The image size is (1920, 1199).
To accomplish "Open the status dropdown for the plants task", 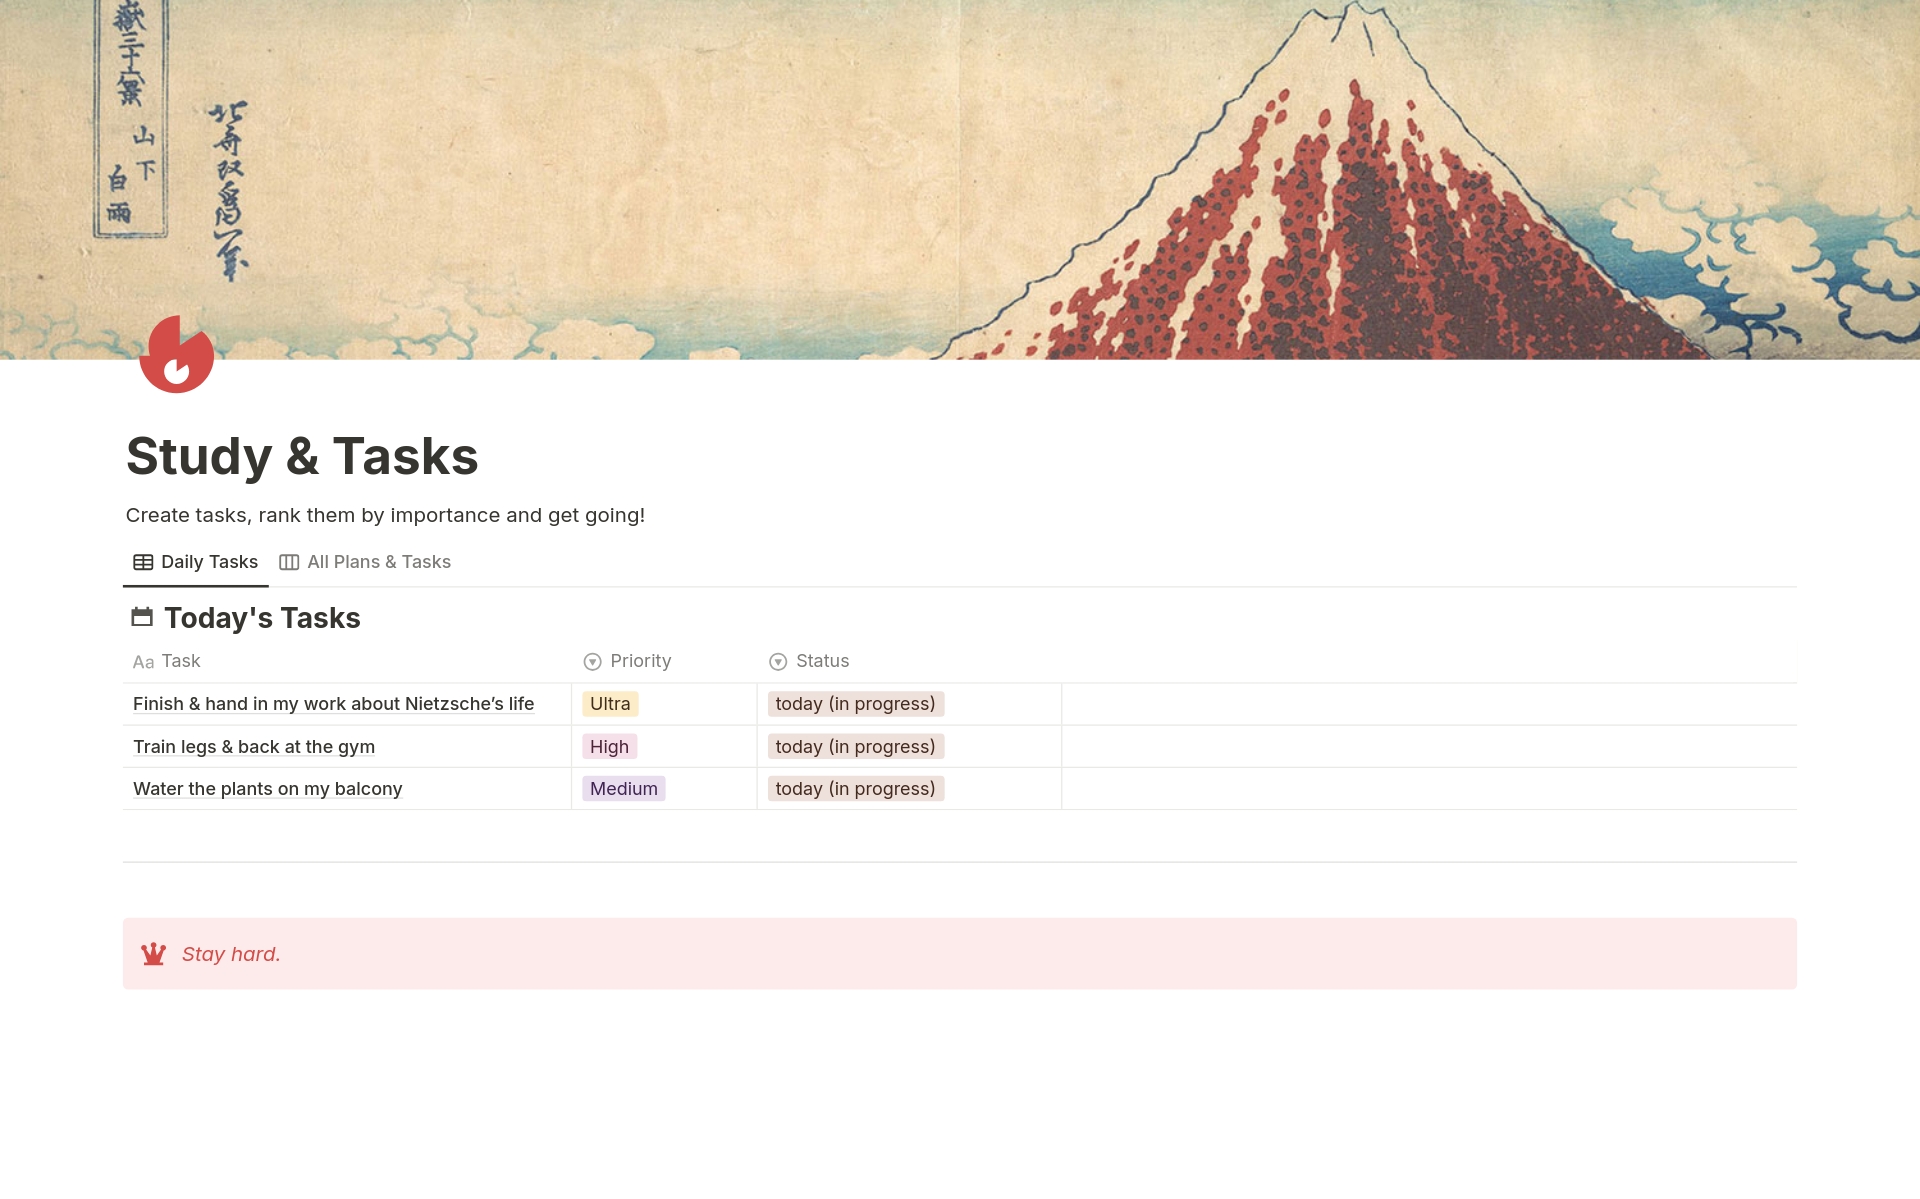I will pyautogui.click(x=855, y=789).
